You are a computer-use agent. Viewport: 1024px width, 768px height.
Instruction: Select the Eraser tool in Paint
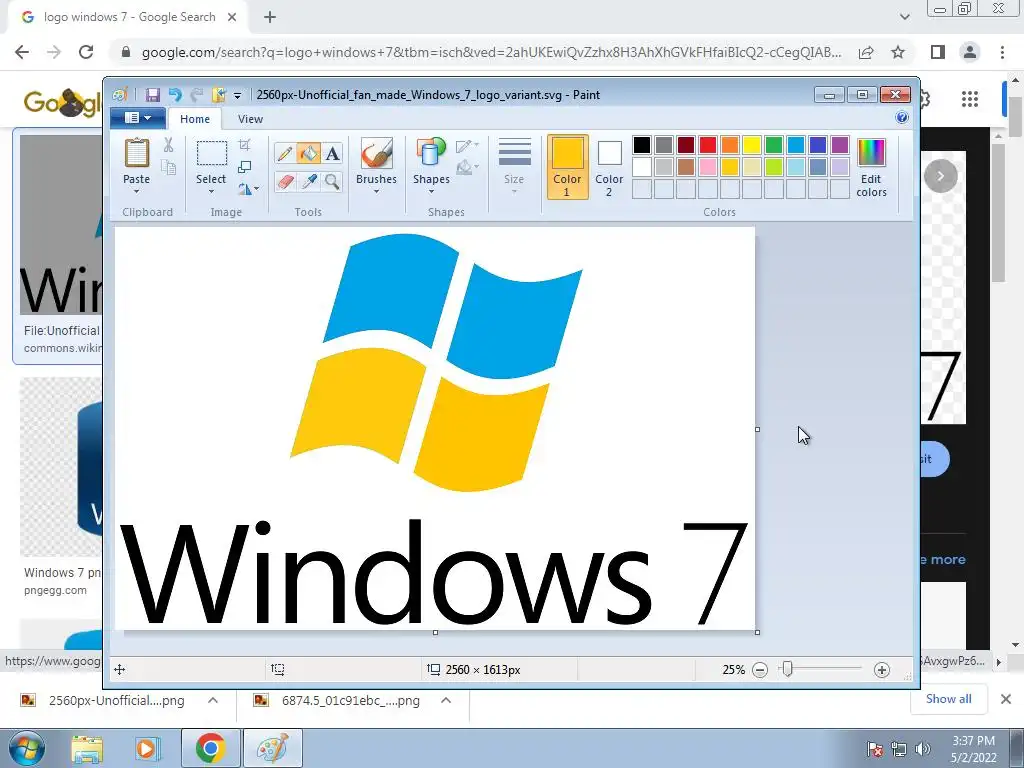coord(285,181)
